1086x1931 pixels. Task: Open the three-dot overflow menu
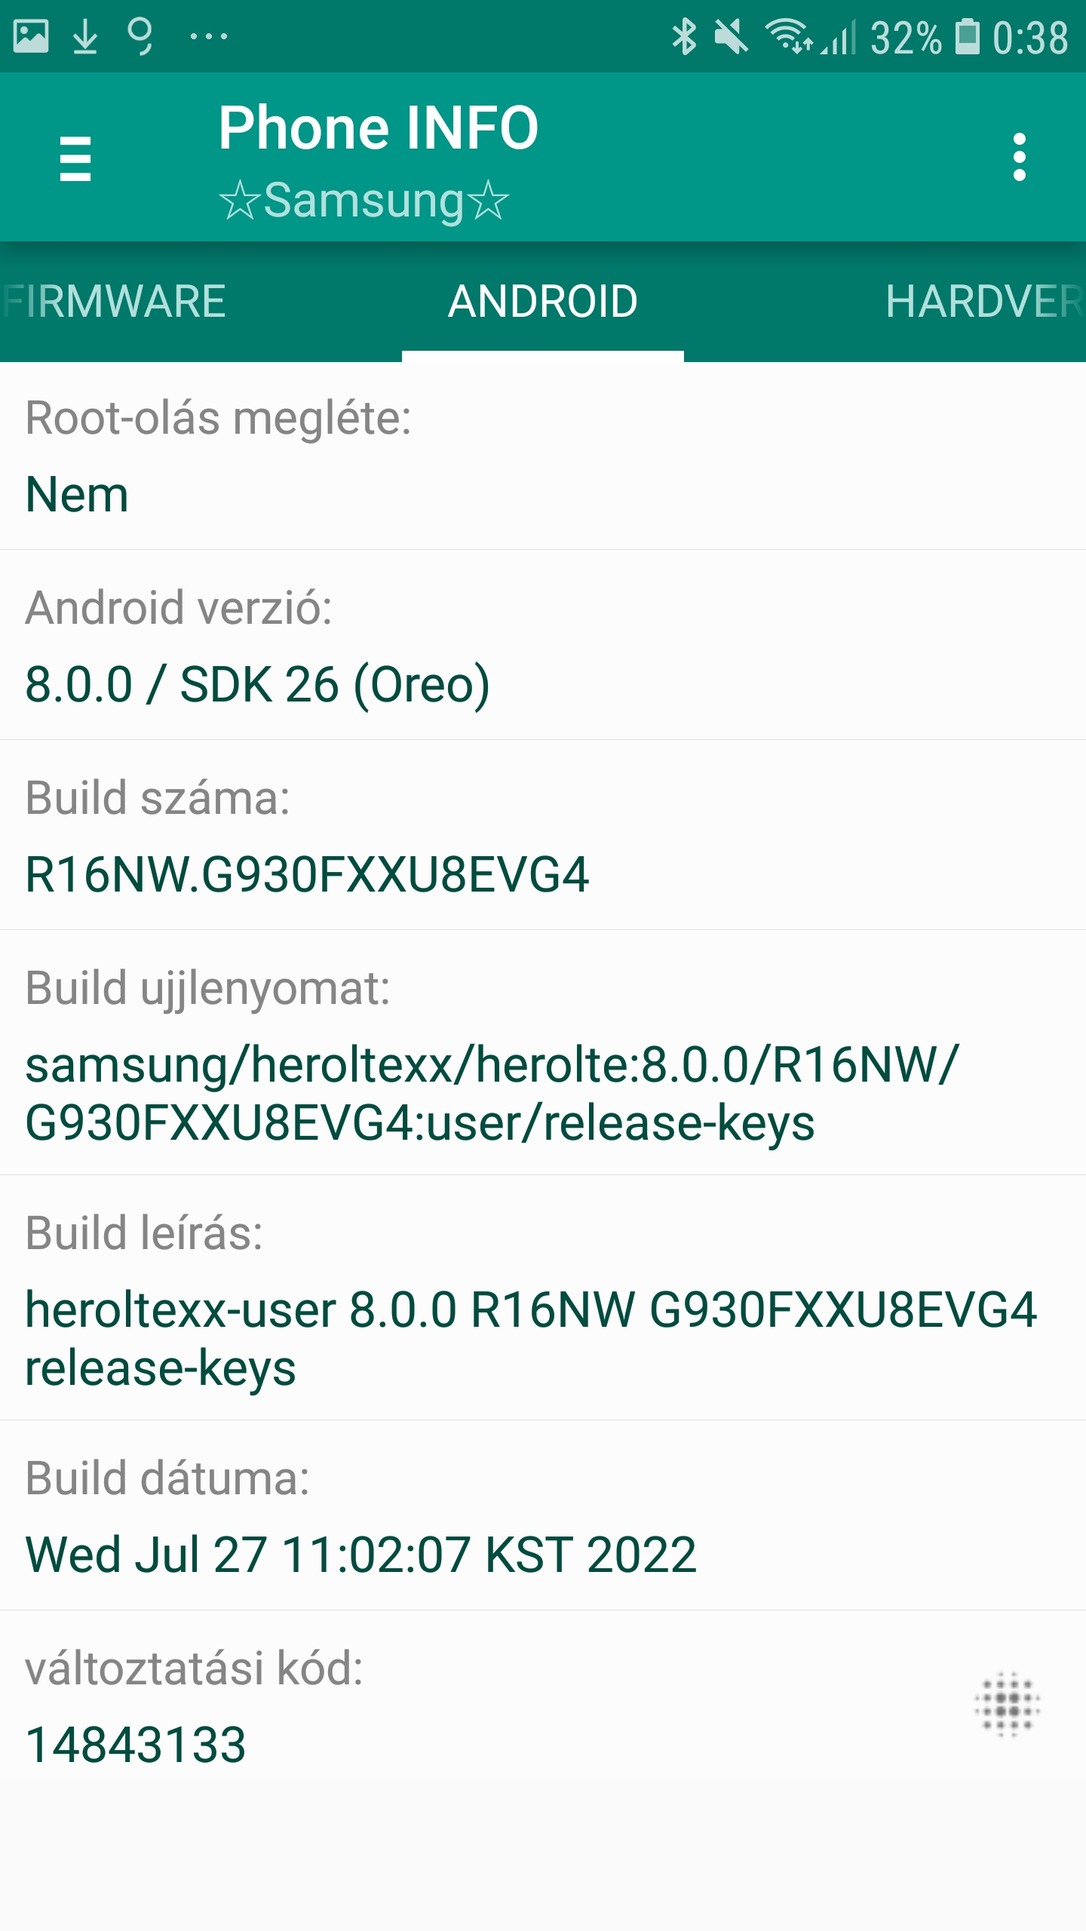(x=1019, y=158)
